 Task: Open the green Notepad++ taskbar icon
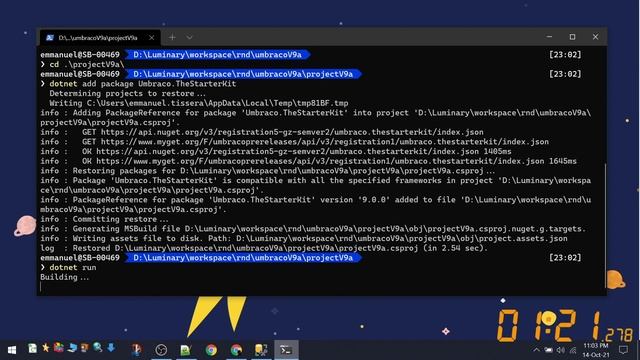coord(186,350)
